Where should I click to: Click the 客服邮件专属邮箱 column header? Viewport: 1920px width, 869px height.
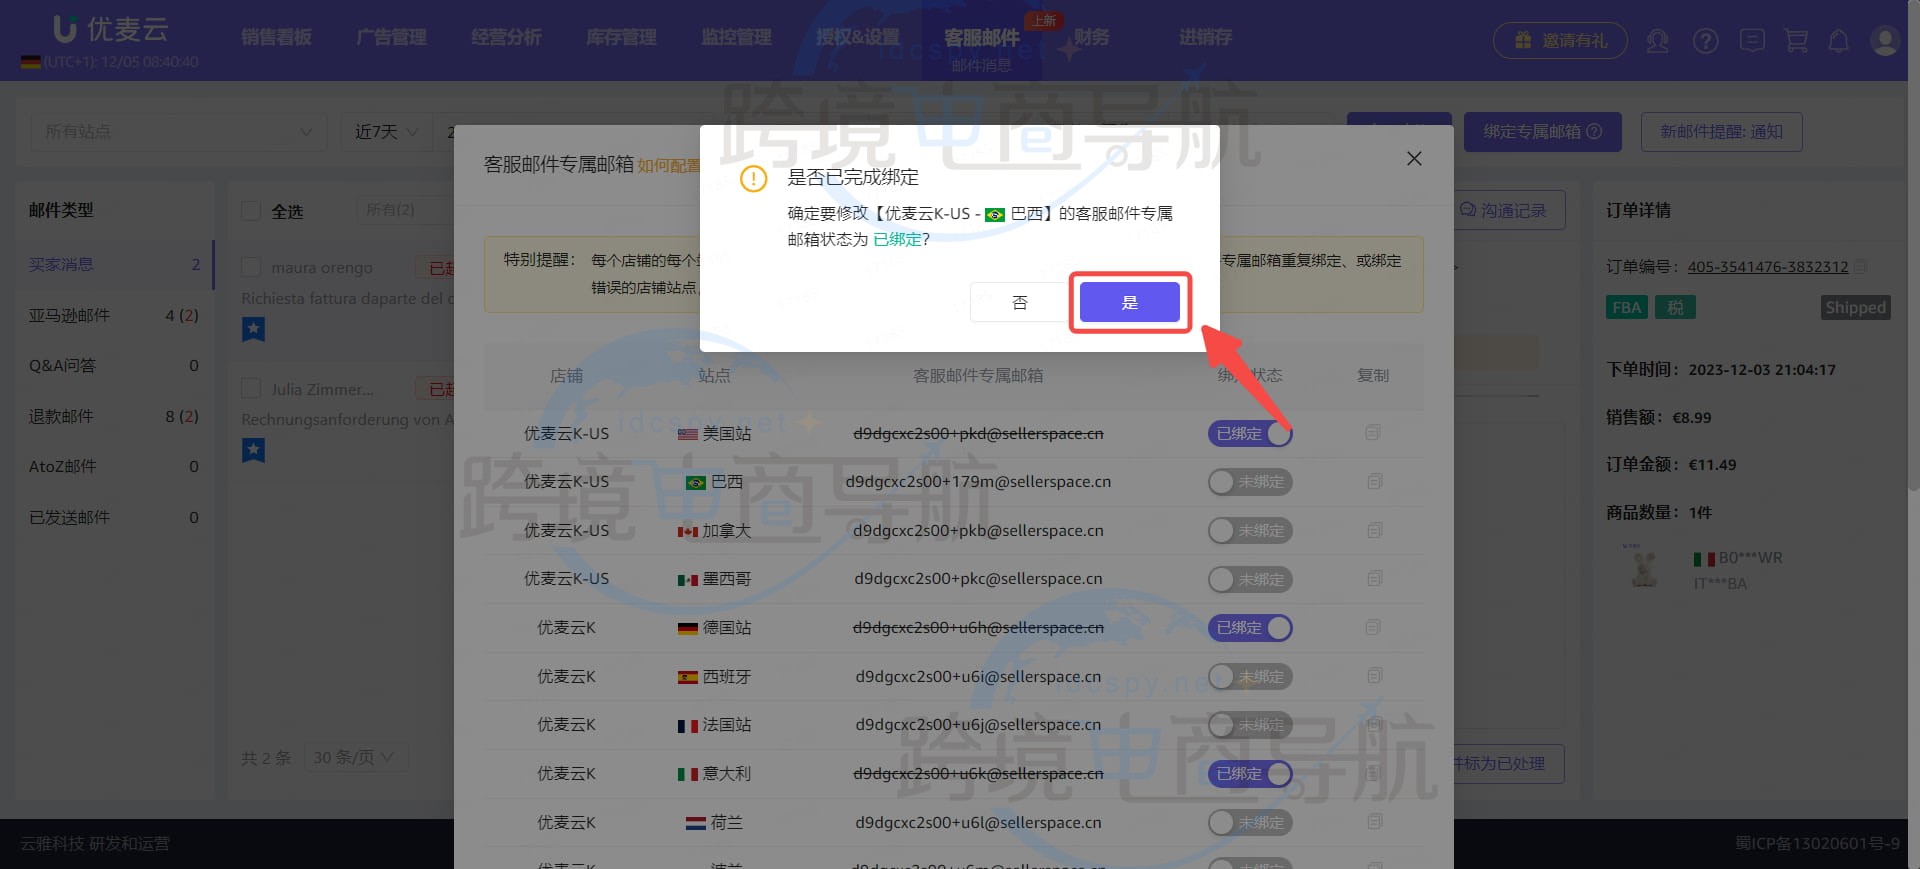click(x=978, y=375)
